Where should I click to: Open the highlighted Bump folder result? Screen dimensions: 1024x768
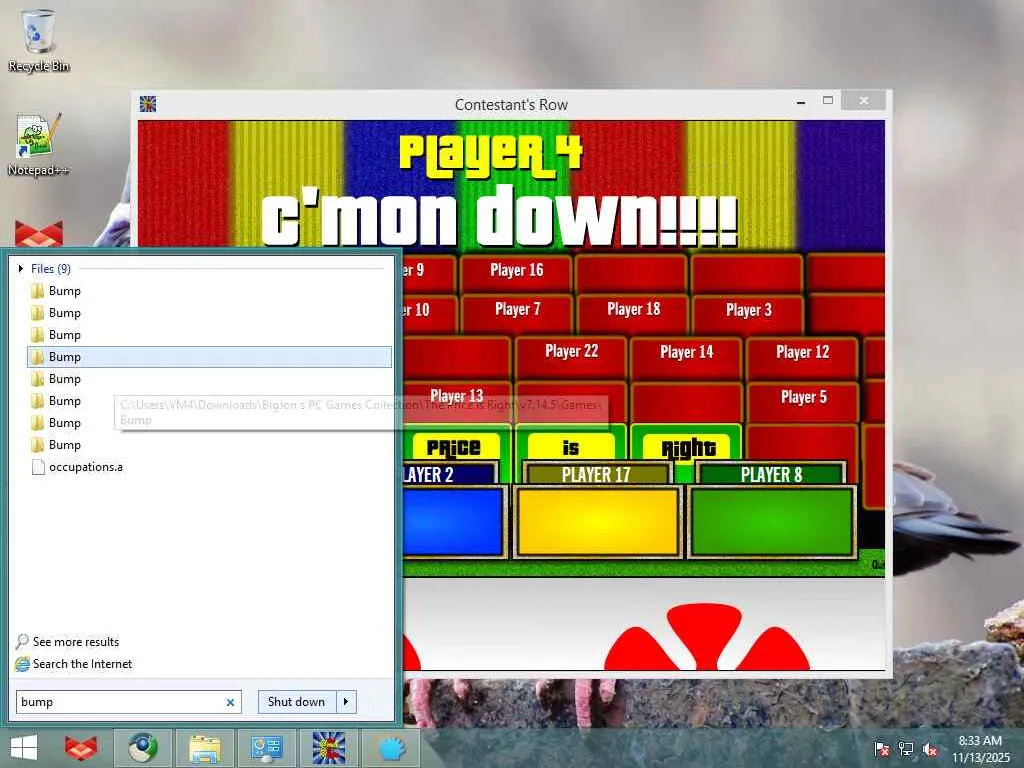pos(209,357)
